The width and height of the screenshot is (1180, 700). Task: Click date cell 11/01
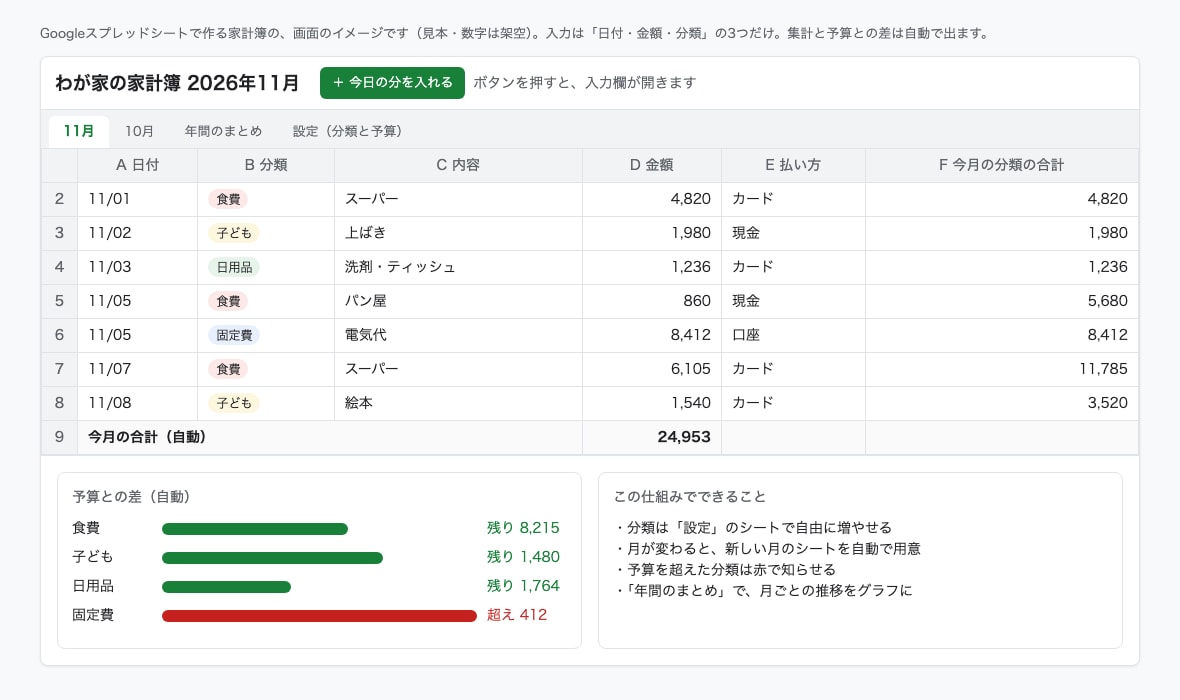click(138, 199)
